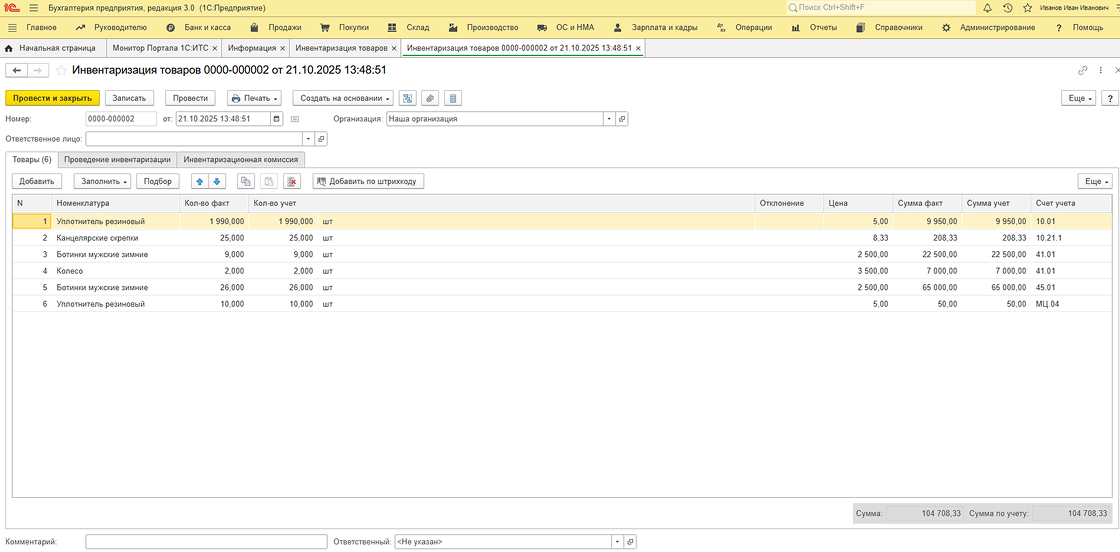
Task: Open the Печать dropdown menu
Action: [x=254, y=98]
